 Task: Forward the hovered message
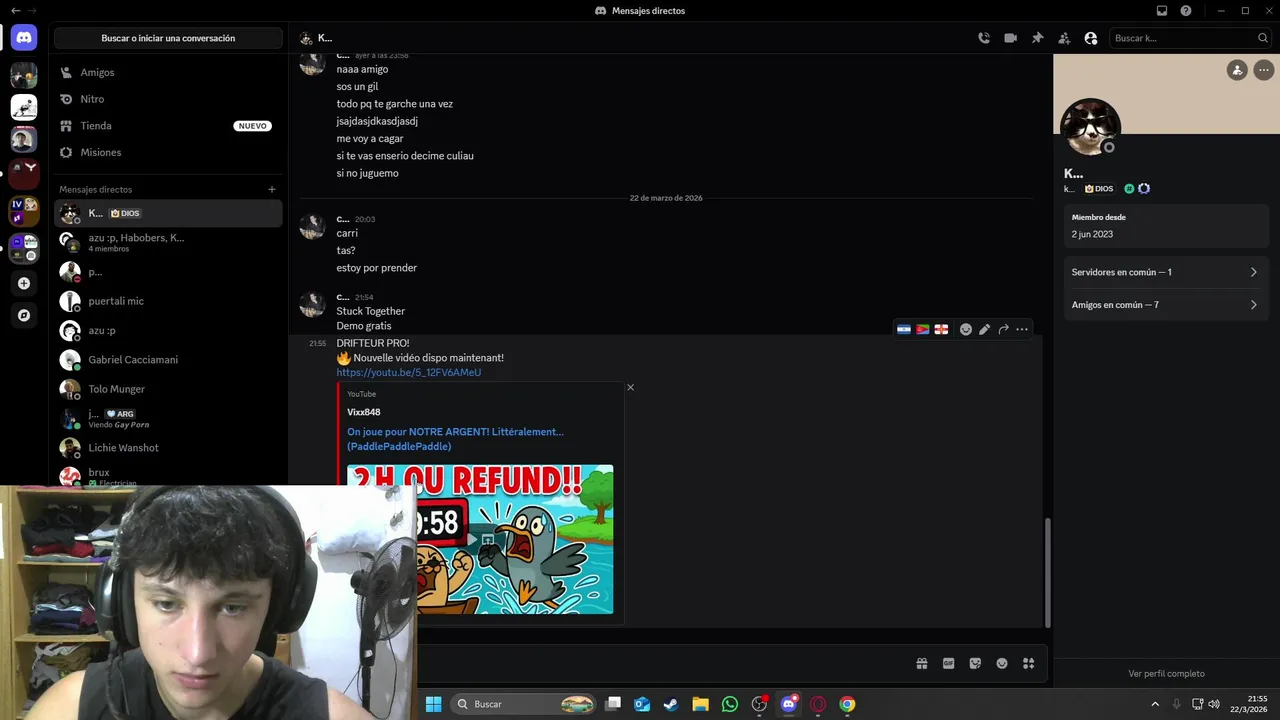pos(1003,329)
